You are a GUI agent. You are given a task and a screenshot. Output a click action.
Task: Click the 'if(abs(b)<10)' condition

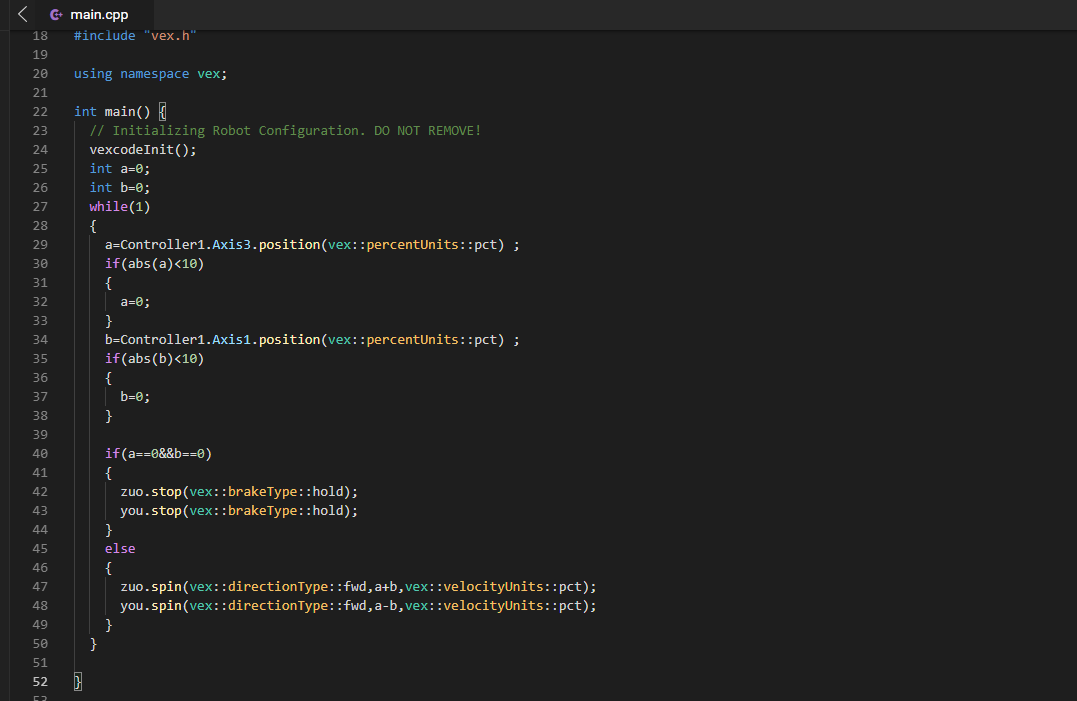tap(155, 358)
